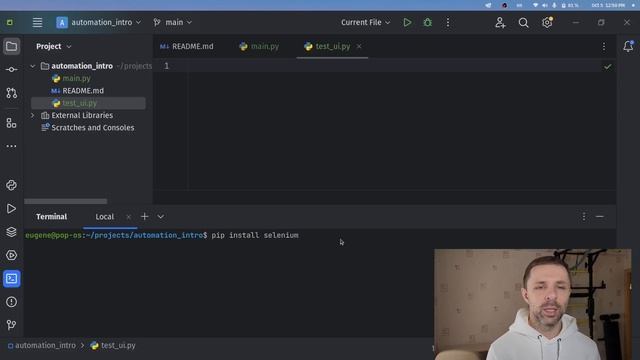Image resolution: width=640 pixels, height=360 pixels.
Task: Close the test_ui.py tab
Action: point(359,47)
